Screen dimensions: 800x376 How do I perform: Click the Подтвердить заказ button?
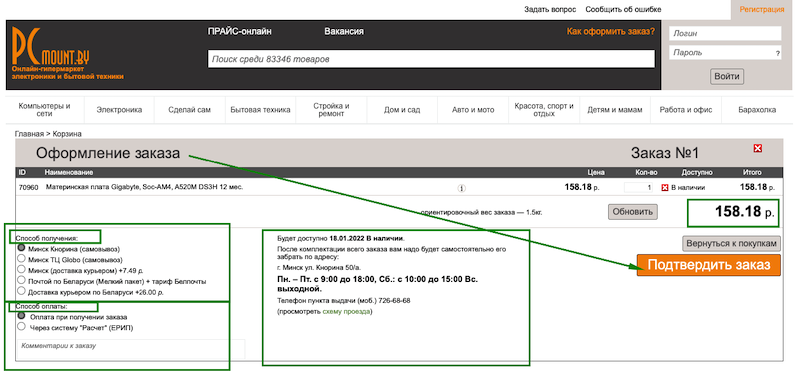click(709, 265)
